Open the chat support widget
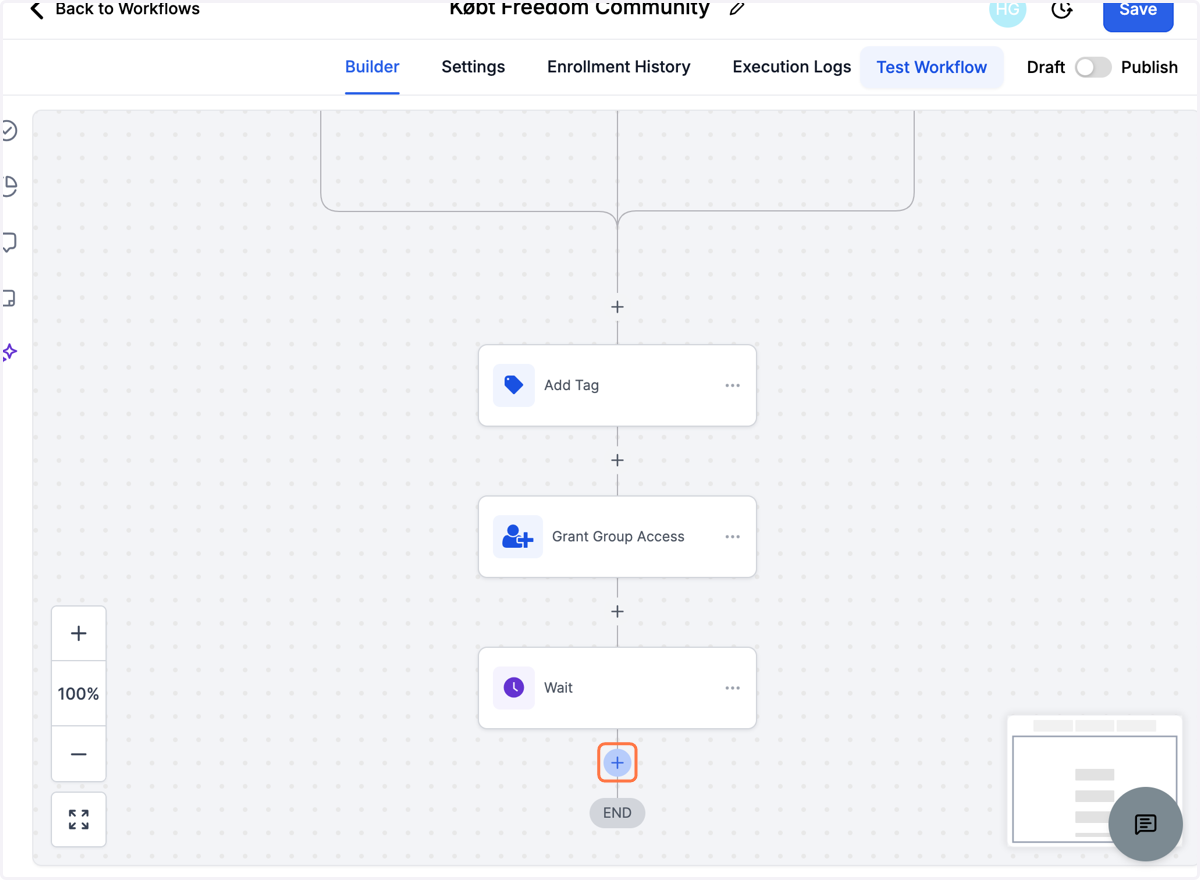Screen dimensions: 1200x880 pos(1146,824)
